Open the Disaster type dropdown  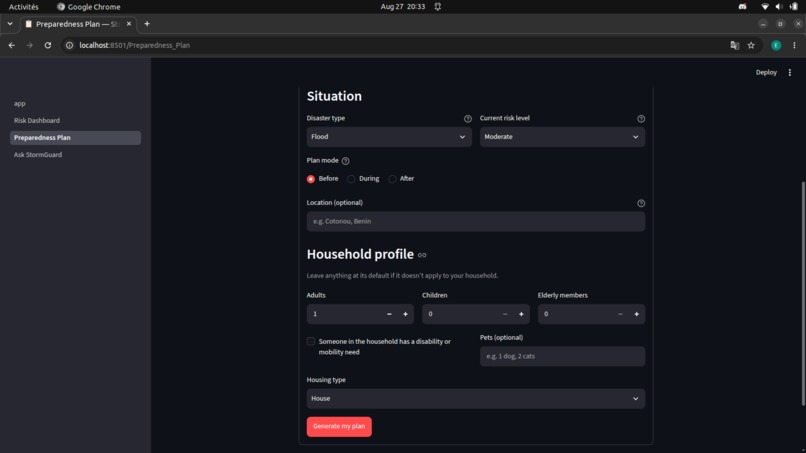coord(389,137)
